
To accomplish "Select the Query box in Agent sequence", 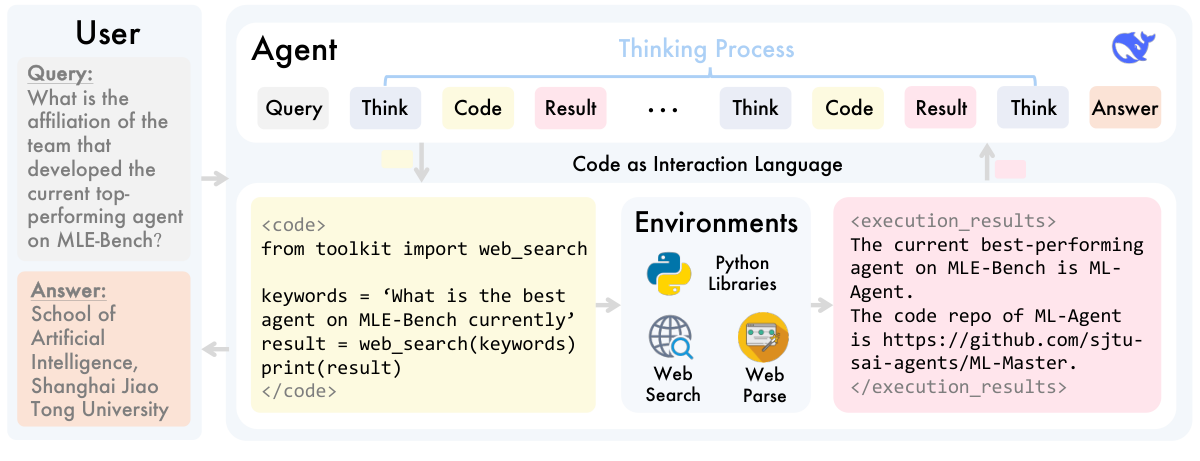I will pos(293,108).
